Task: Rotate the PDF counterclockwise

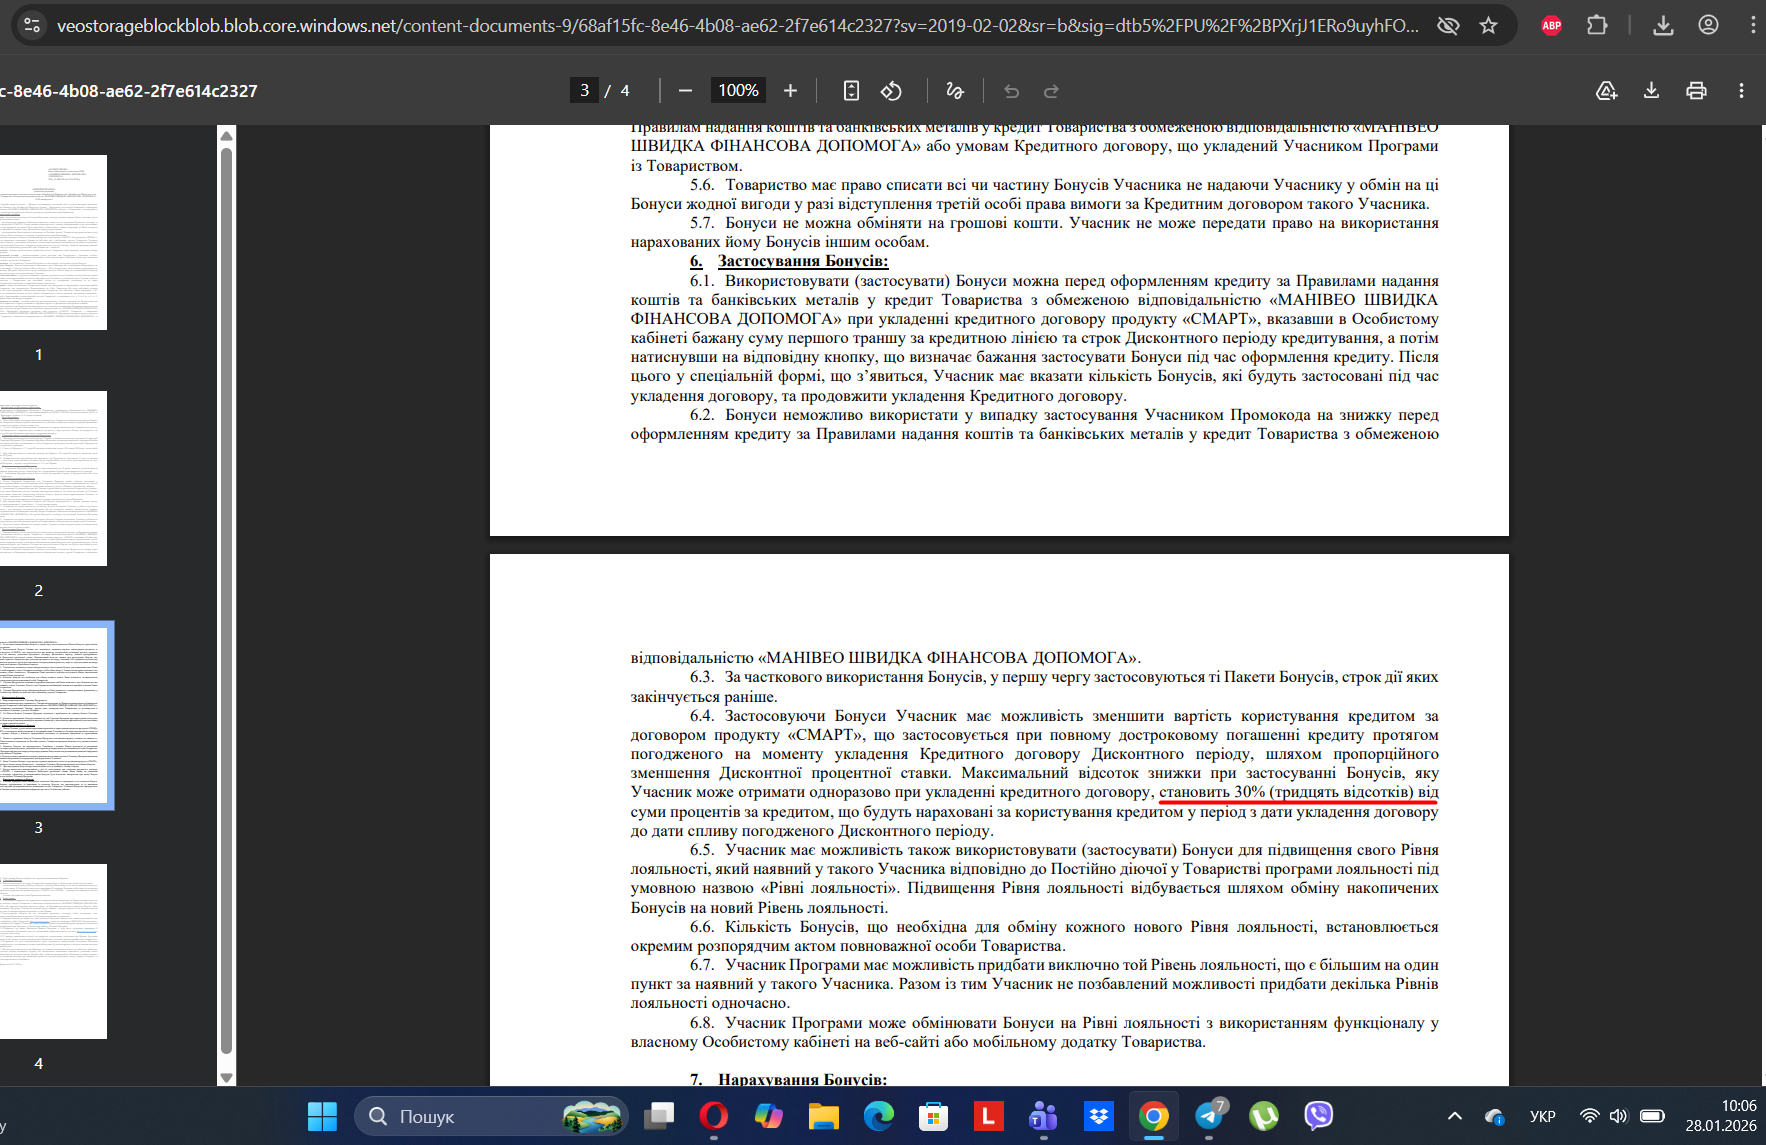Action: coord(891,91)
